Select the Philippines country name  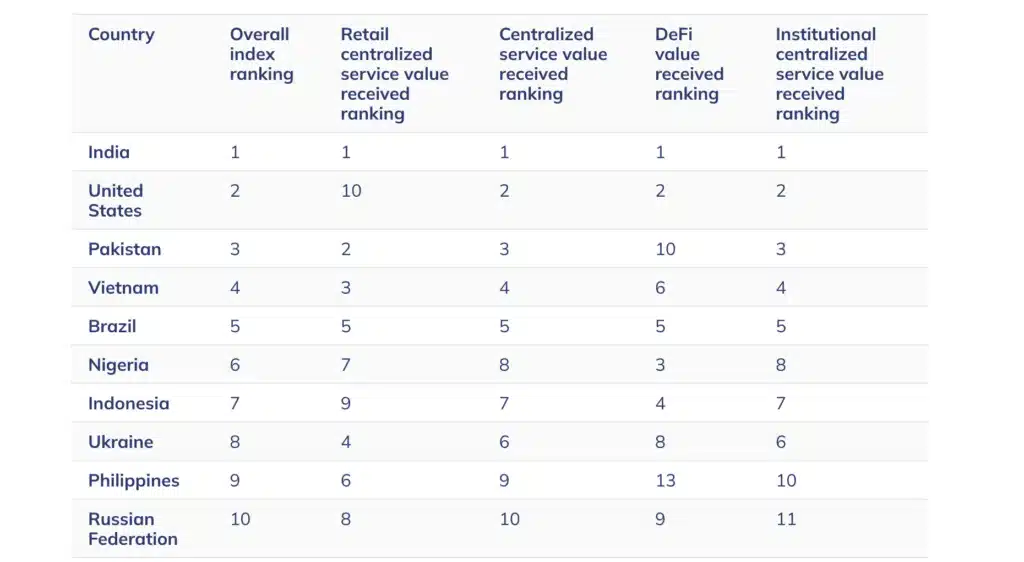coord(133,481)
